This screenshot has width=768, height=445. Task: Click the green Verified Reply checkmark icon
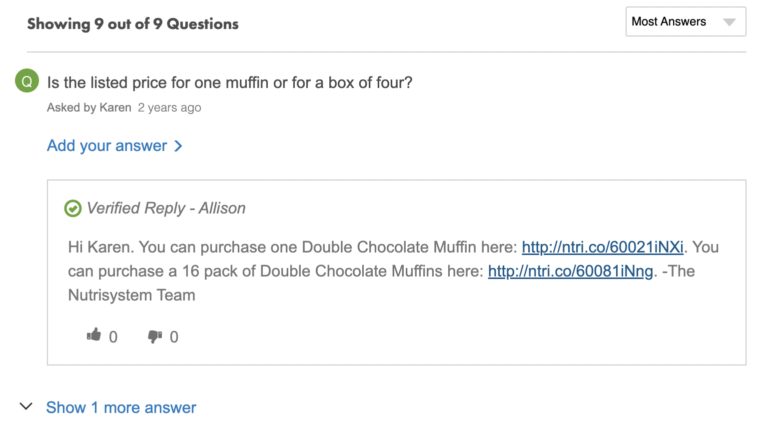(73, 208)
